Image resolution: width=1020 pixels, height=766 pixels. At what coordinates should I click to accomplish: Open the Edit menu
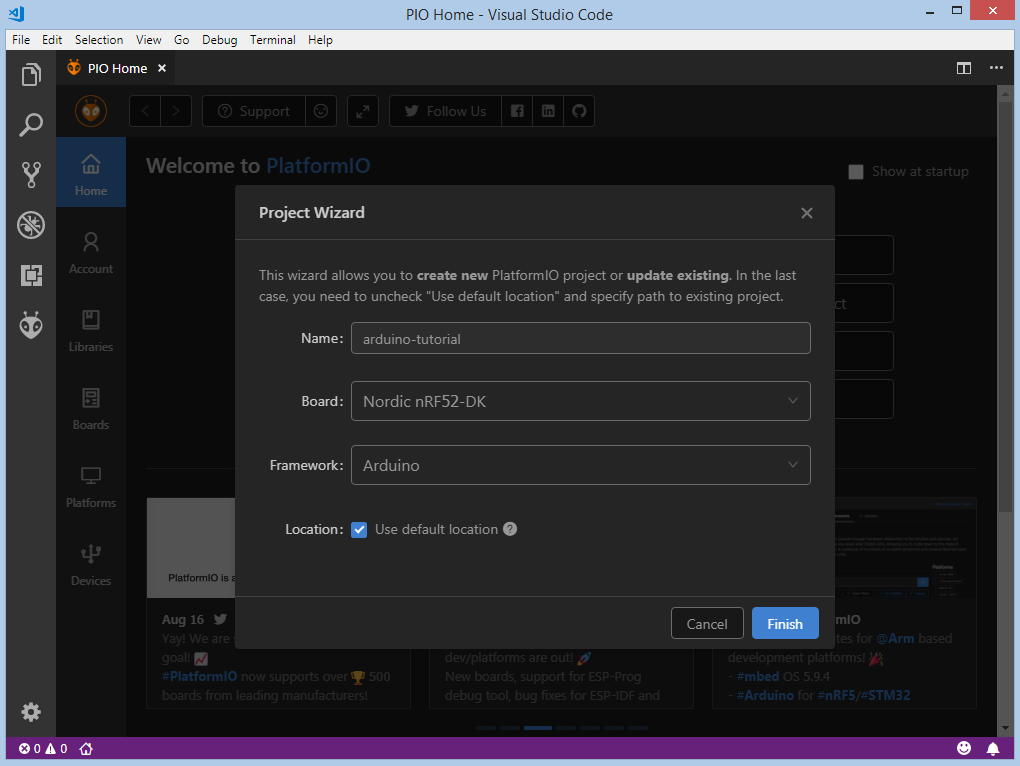click(52, 40)
